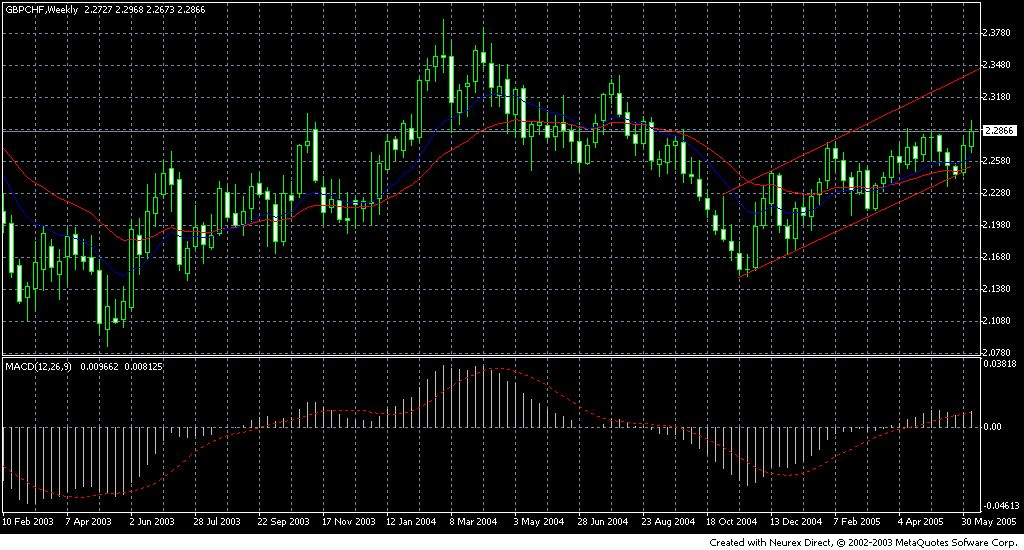Click the GBPCHF,Weekly chart title
The image size is (1024, 550).
(42, 10)
